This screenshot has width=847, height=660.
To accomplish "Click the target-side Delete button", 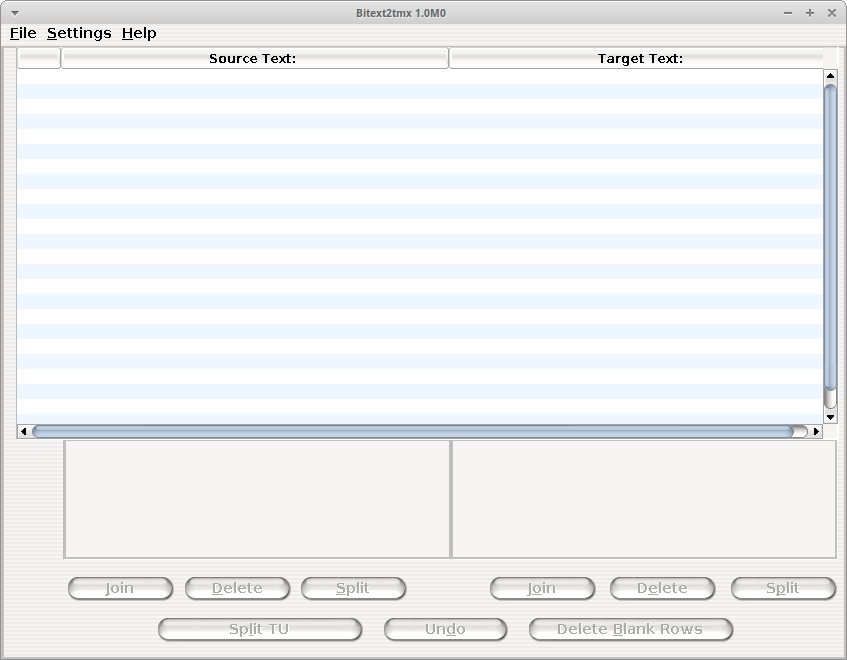I will (x=662, y=588).
